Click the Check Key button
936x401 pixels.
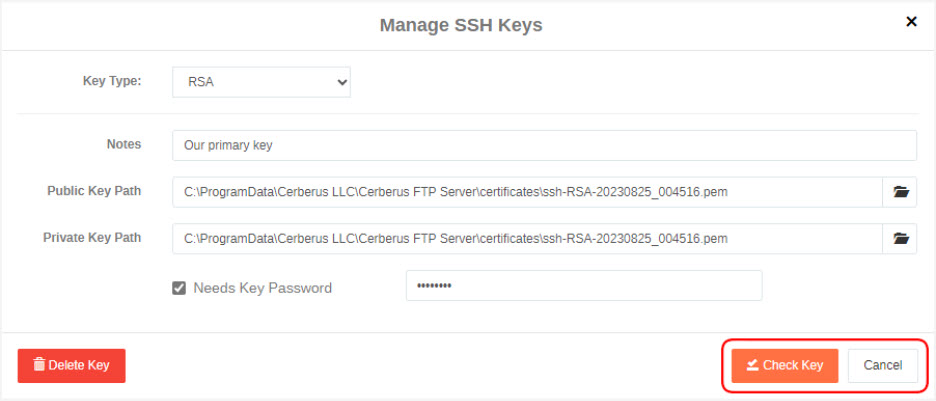point(785,365)
